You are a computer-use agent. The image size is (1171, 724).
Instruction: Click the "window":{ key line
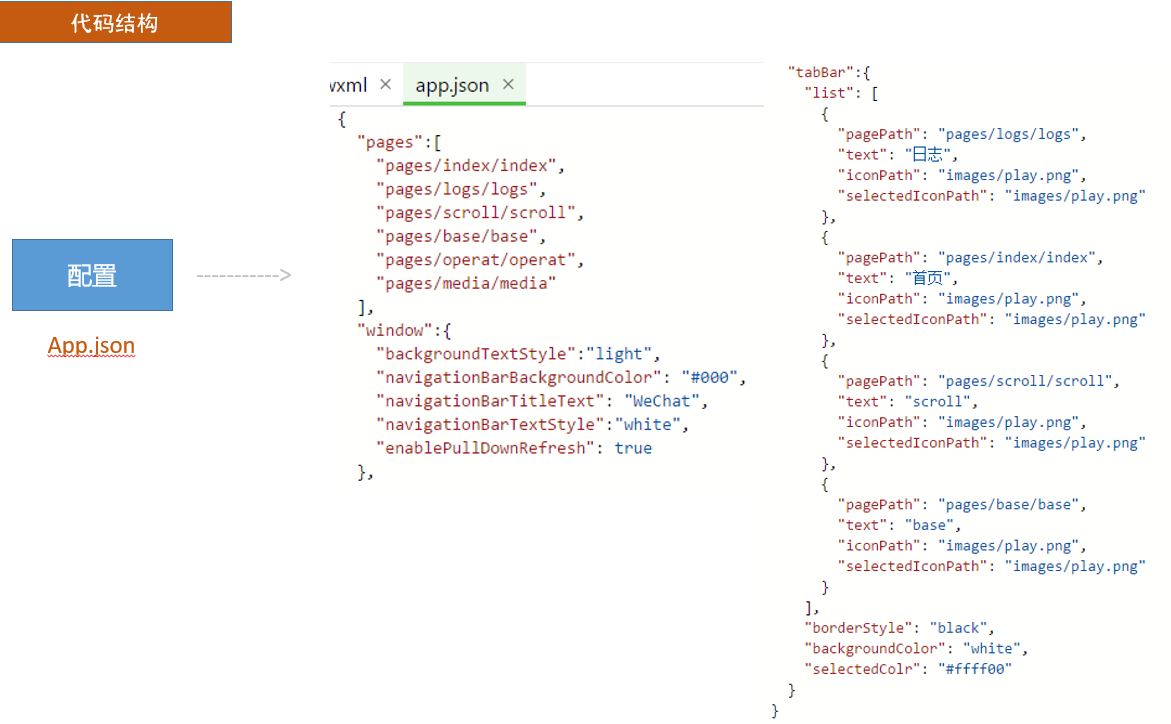coord(404,330)
